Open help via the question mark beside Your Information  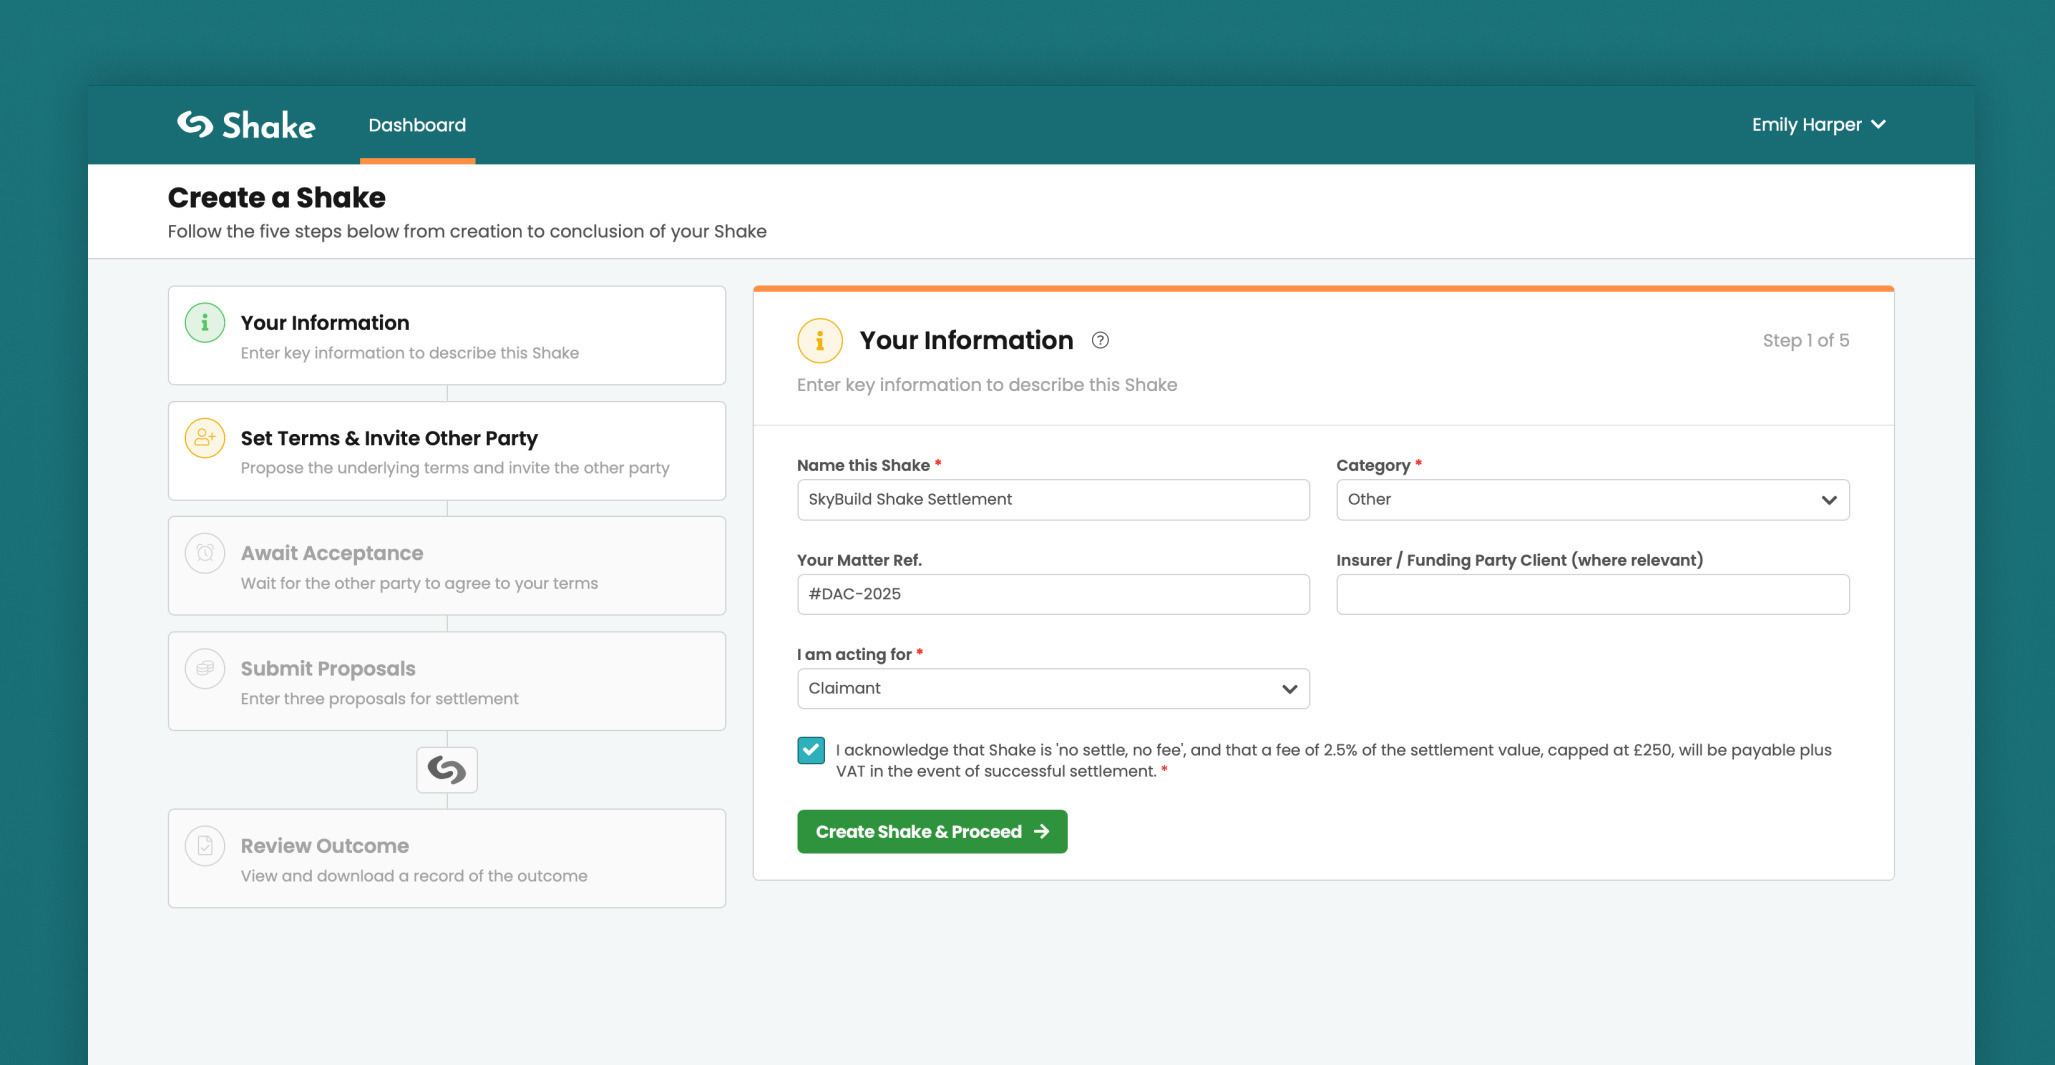click(x=1100, y=340)
